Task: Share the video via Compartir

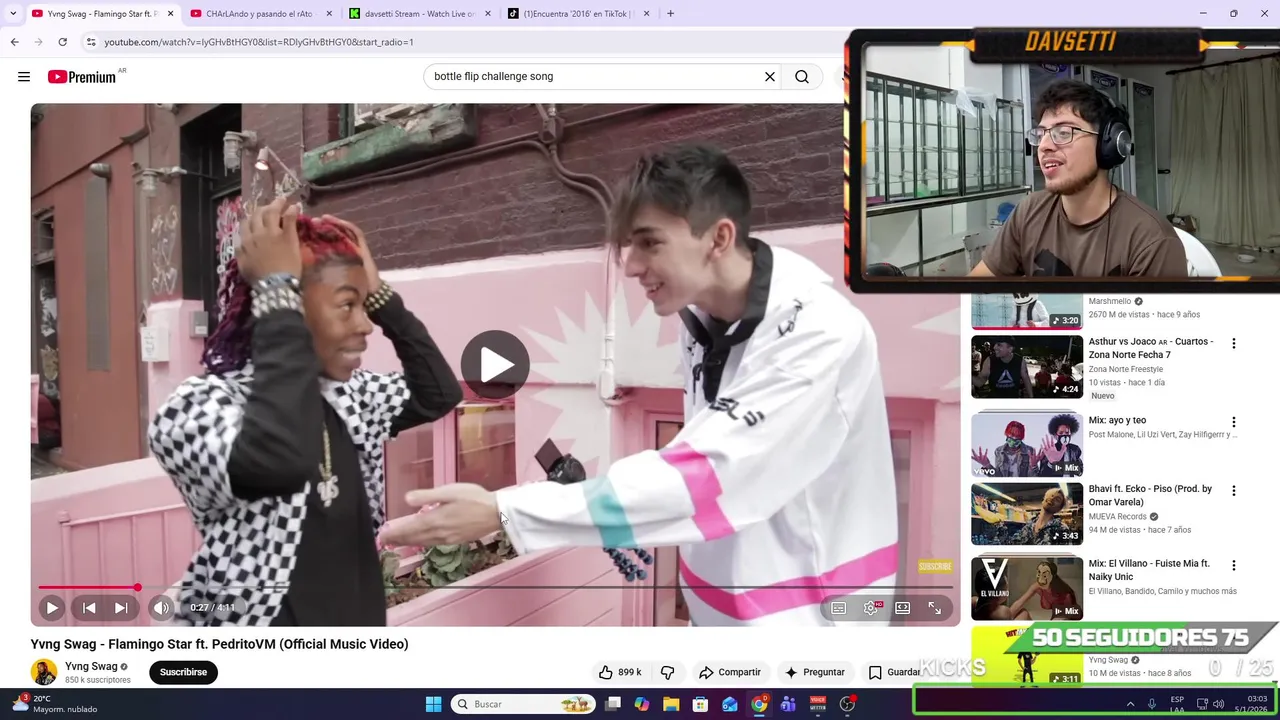Action: point(730,672)
